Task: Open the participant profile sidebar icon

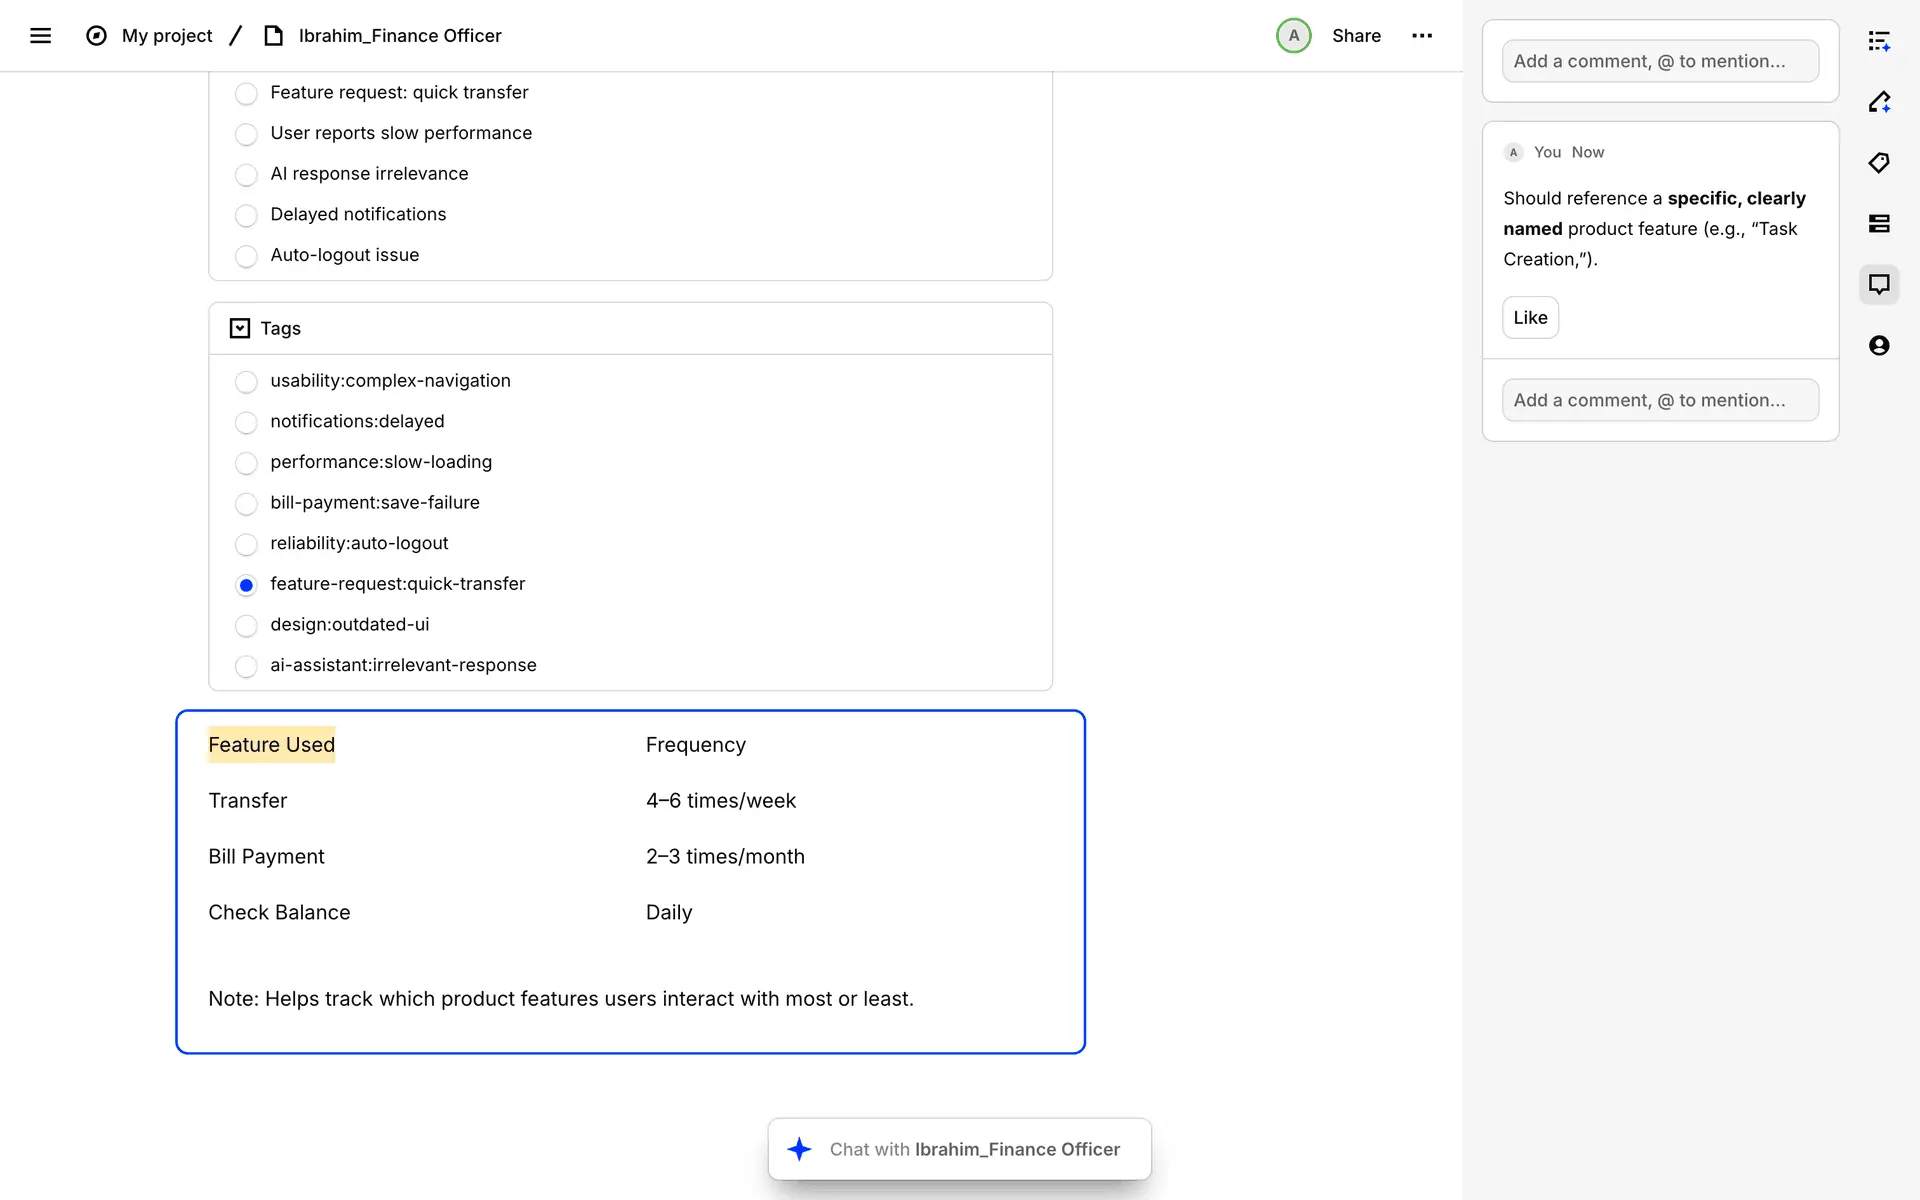Action: tap(1879, 346)
